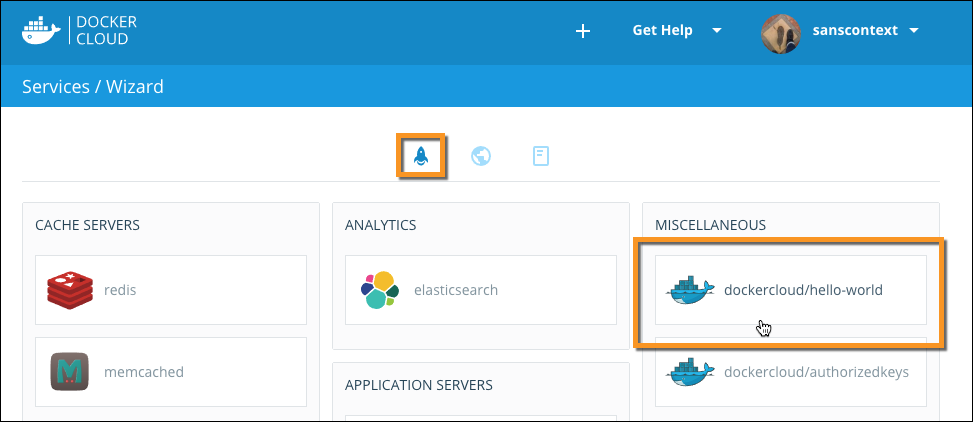973x422 pixels.
Task: Click the whale icon for authorizedkeys
Action: 690,372
